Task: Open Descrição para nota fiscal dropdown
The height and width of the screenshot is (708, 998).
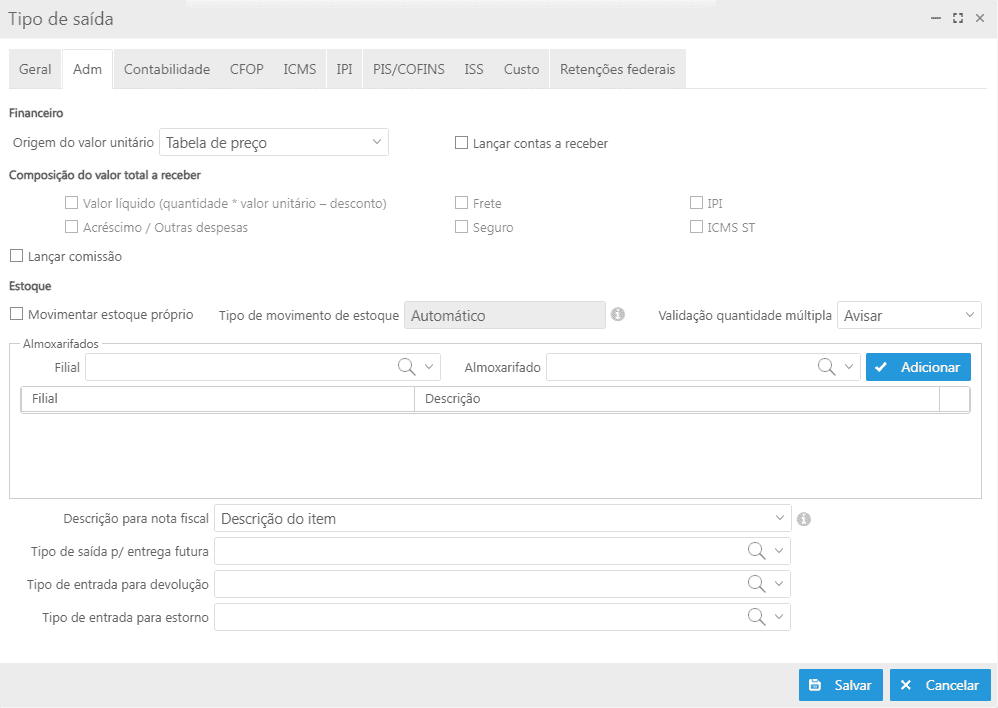Action: (x=502, y=518)
